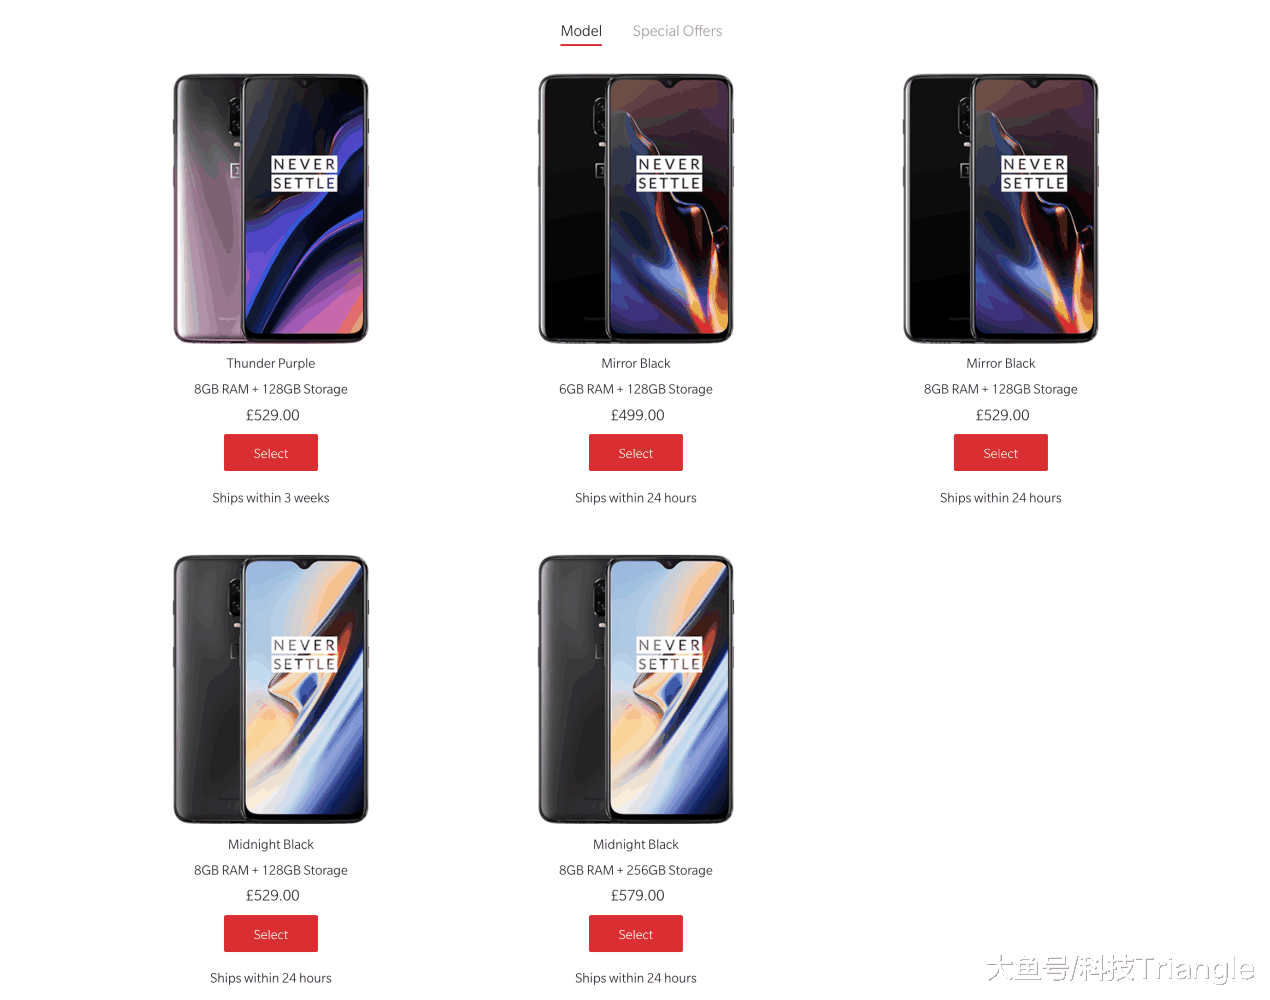1270x1000 pixels.
Task: Select the Thunder Purple 8GB model
Action: [271, 453]
